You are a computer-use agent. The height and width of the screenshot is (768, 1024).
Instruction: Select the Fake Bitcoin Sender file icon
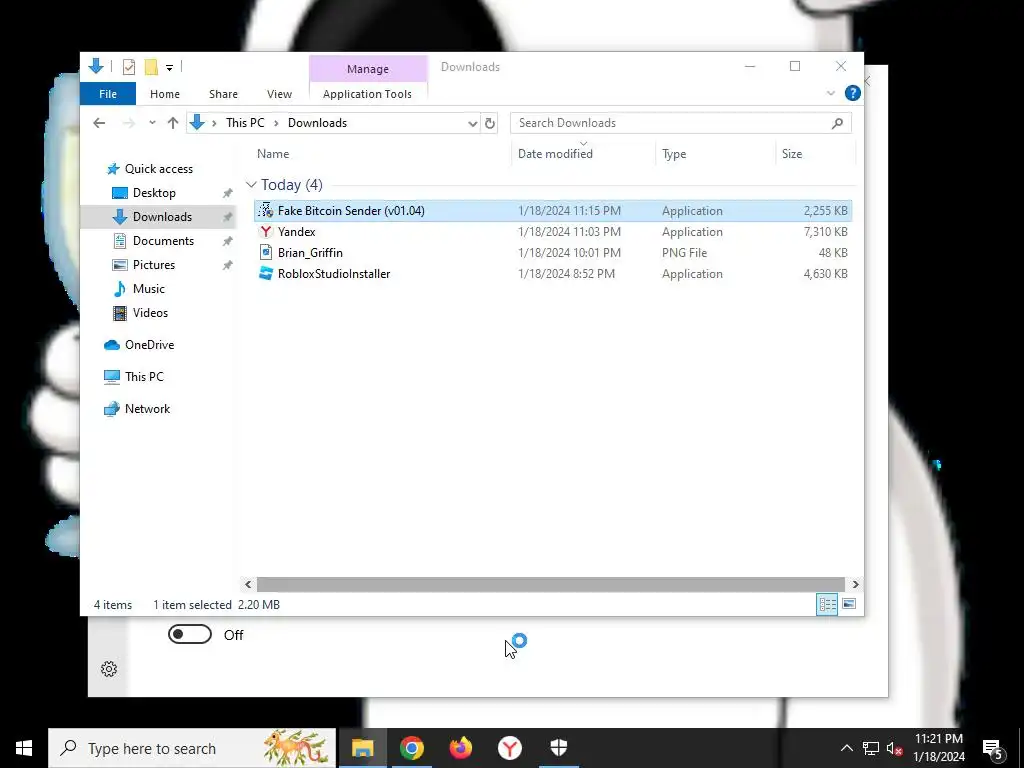(x=265, y=210)
